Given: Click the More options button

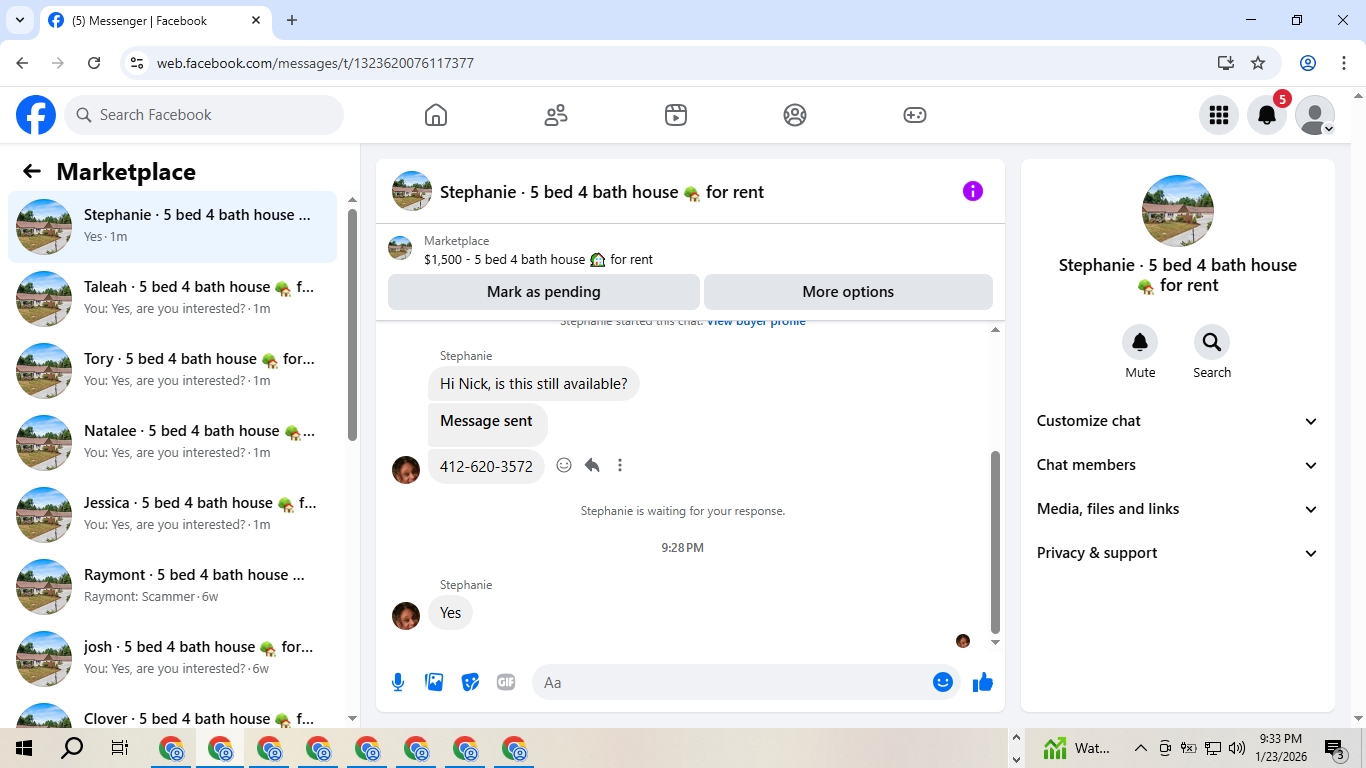Looking at the screenshot, I should [848, 292].
